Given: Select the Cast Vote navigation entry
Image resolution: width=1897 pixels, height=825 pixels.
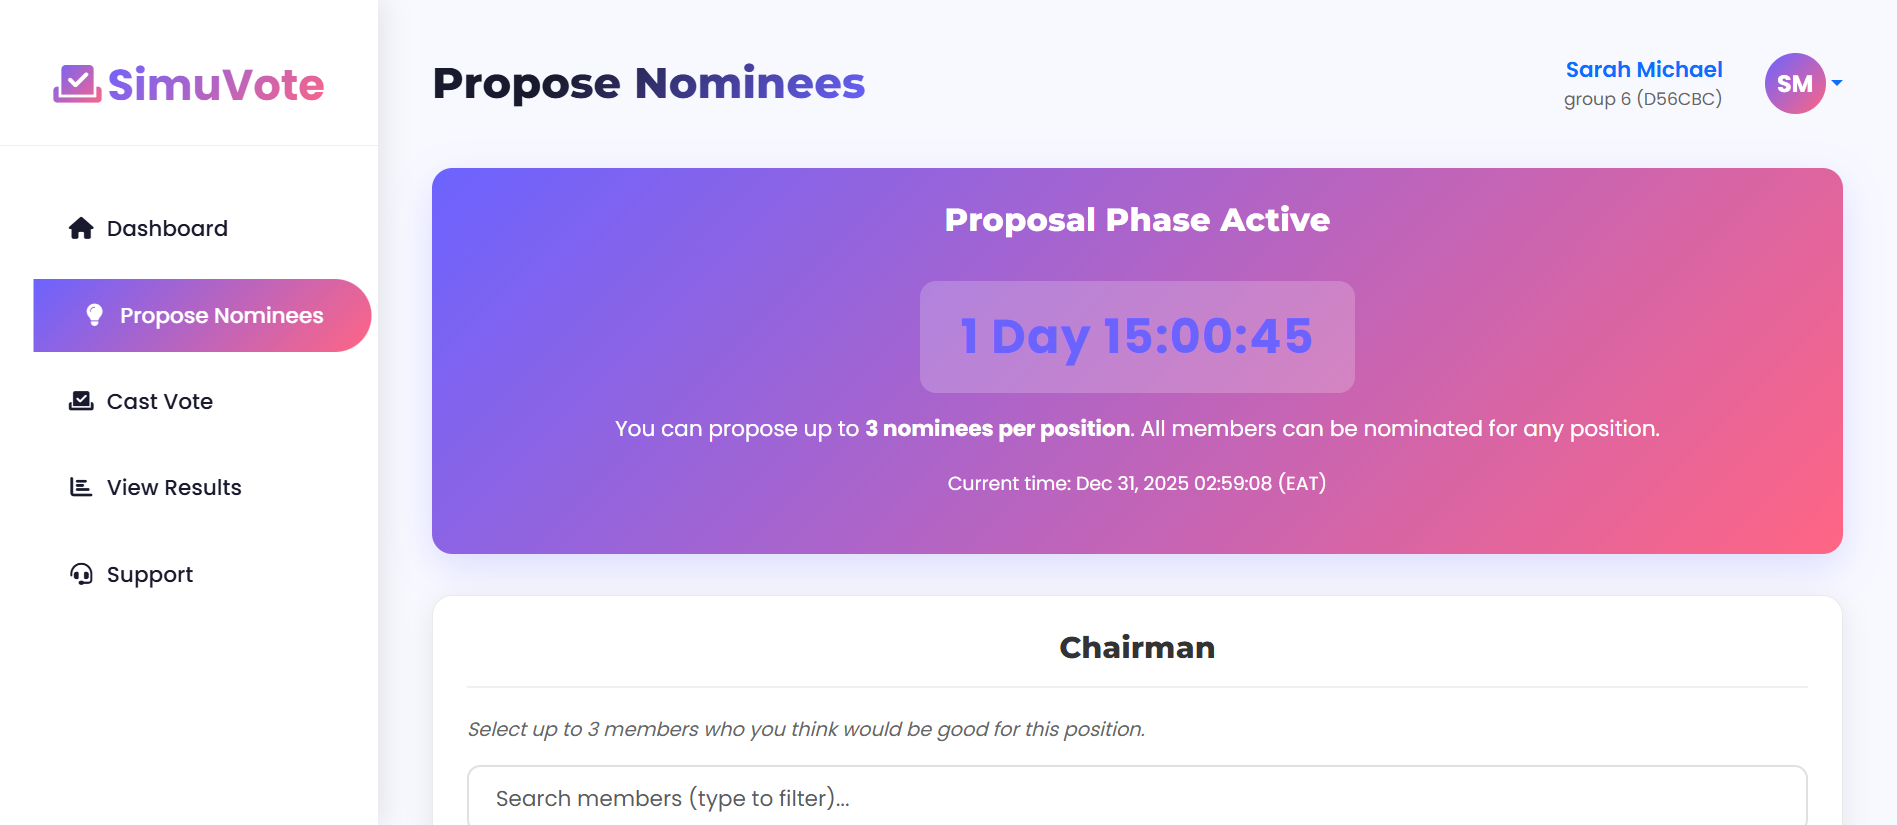Looking at the screenshot, I should [x=159, y=400].
